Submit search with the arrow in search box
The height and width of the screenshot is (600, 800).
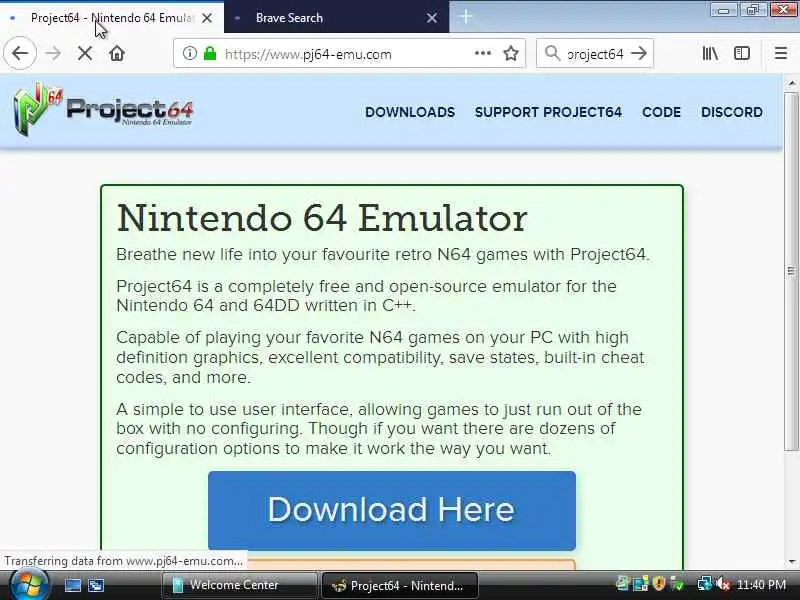tap(639, 53)
